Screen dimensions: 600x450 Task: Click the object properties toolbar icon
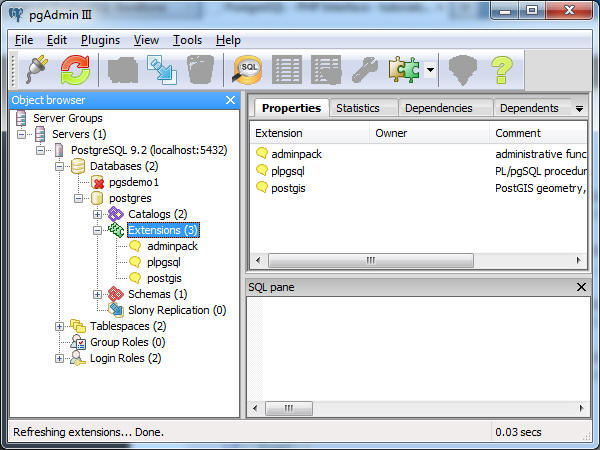(x=123, y=70)
